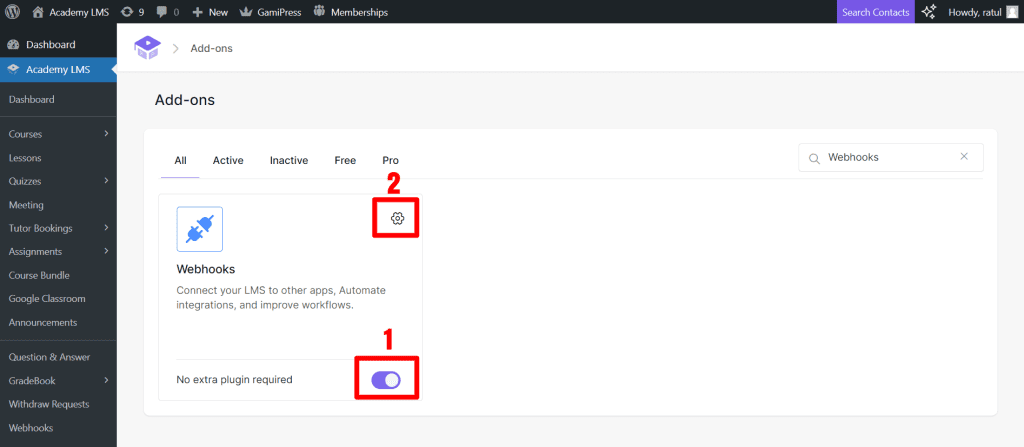Expand the GradeBook submenu chevron
This screenshot has height=447, width=1024.
(x=106, y=380)
